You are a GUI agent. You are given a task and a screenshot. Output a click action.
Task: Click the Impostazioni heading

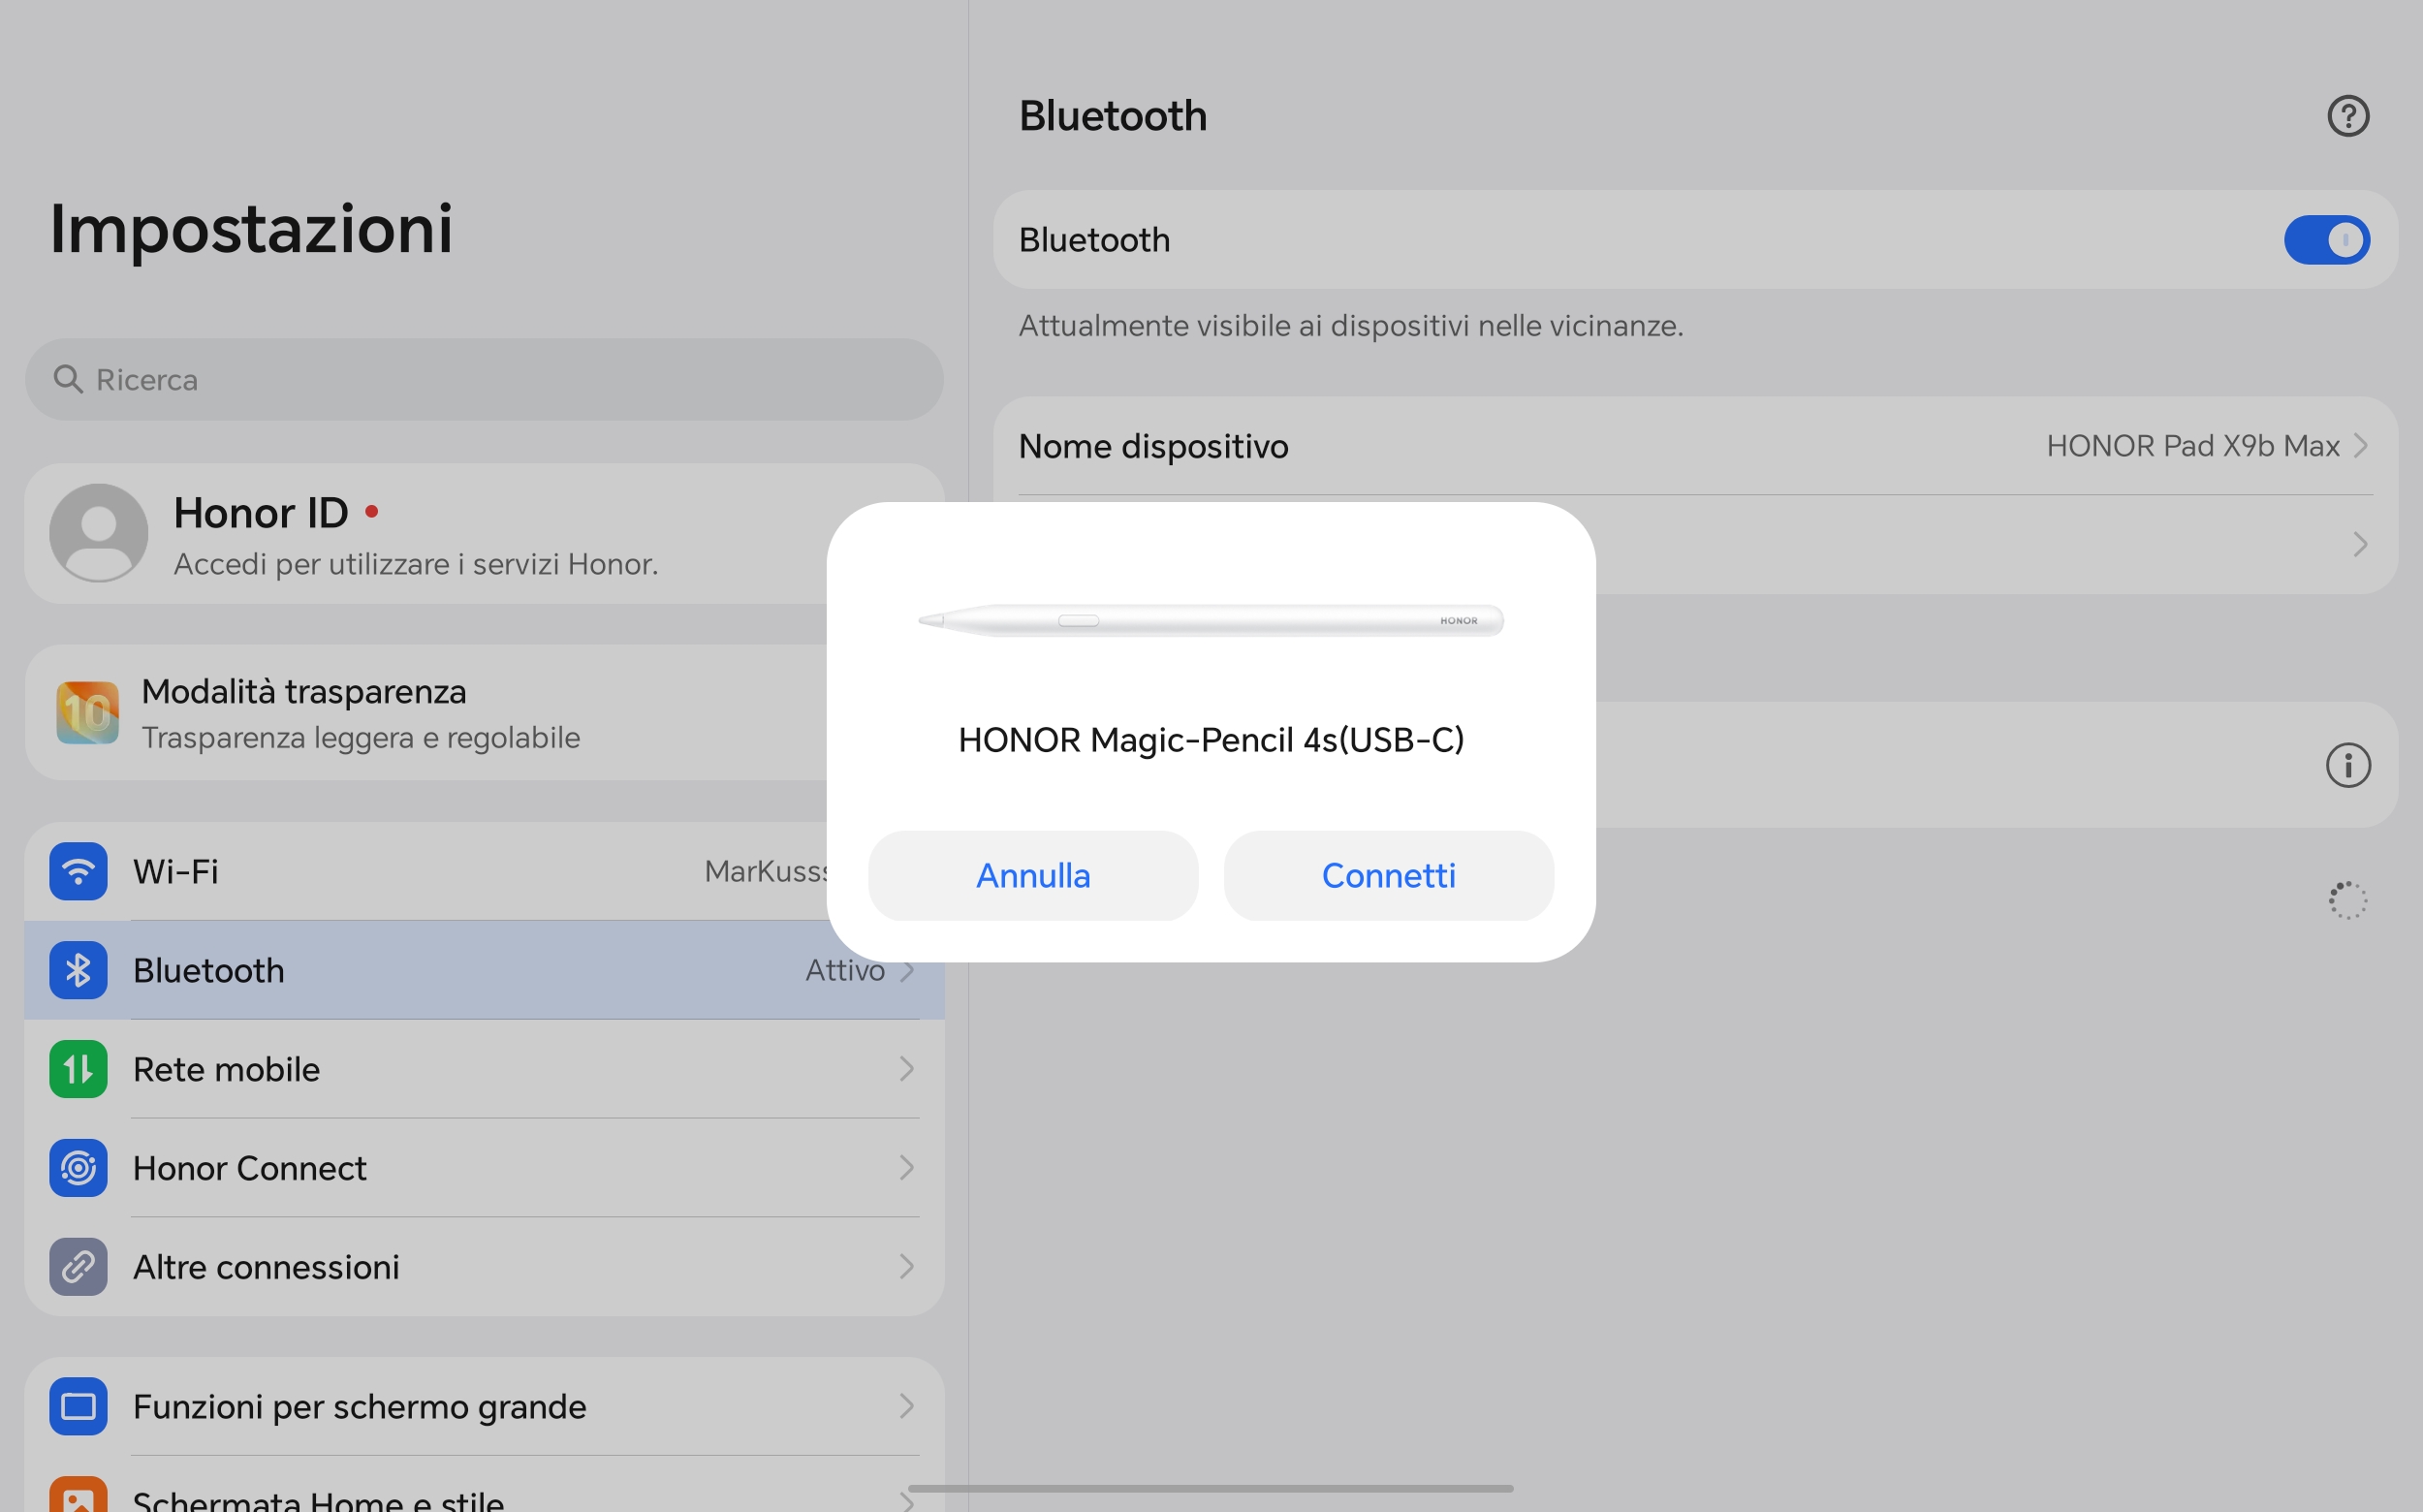pos(251,229)
